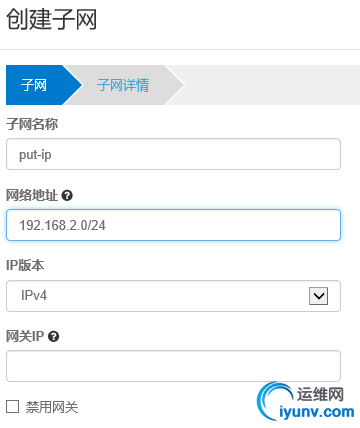Focus the 子网名称 field containing put-ip
360x428 pixels.
(x=173, y=154)
